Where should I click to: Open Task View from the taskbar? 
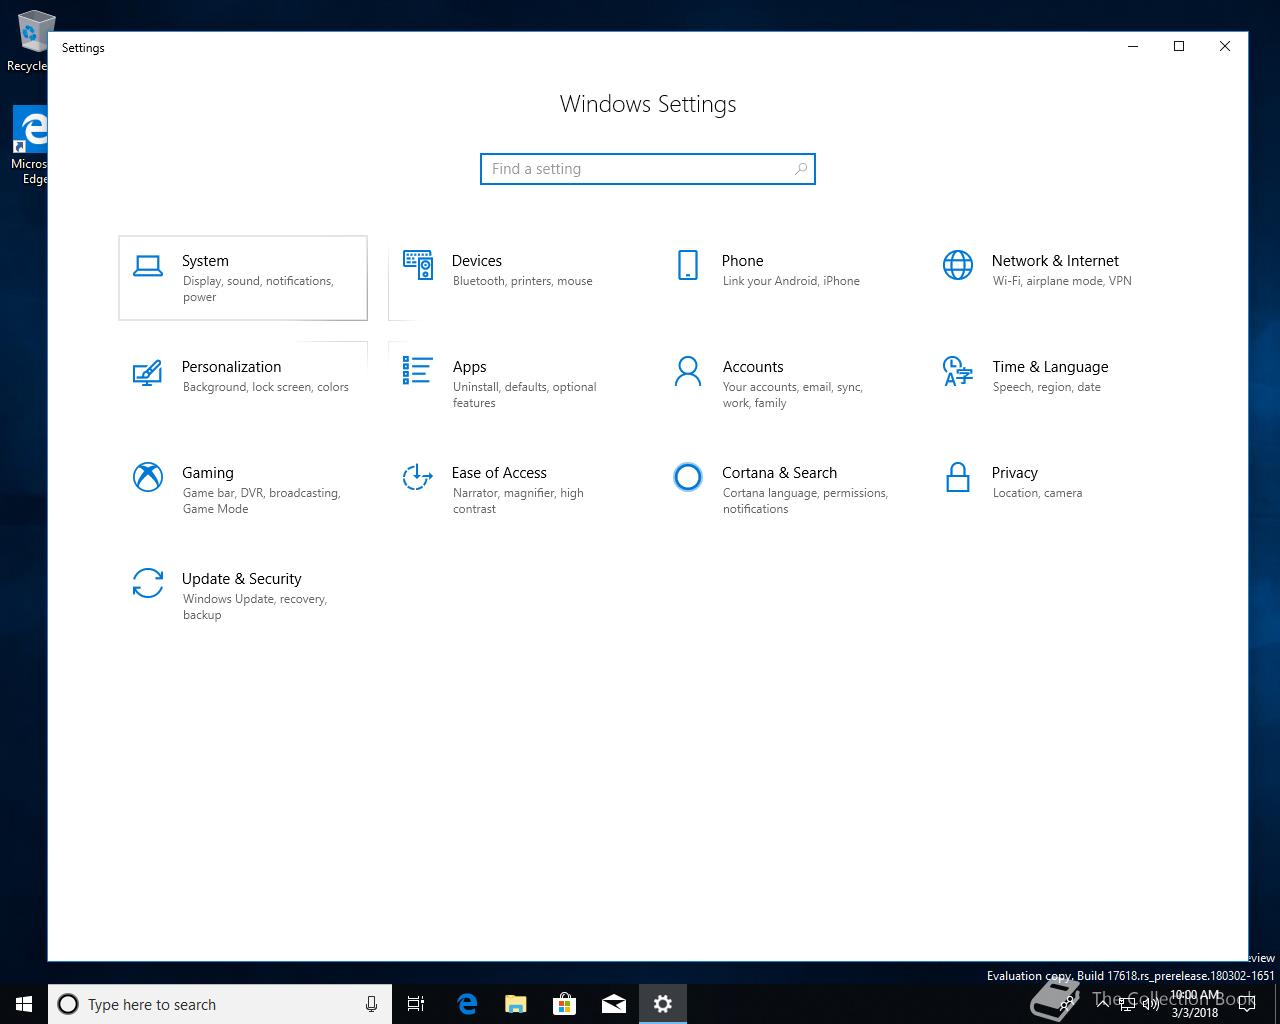click(x=416, y=1004)
